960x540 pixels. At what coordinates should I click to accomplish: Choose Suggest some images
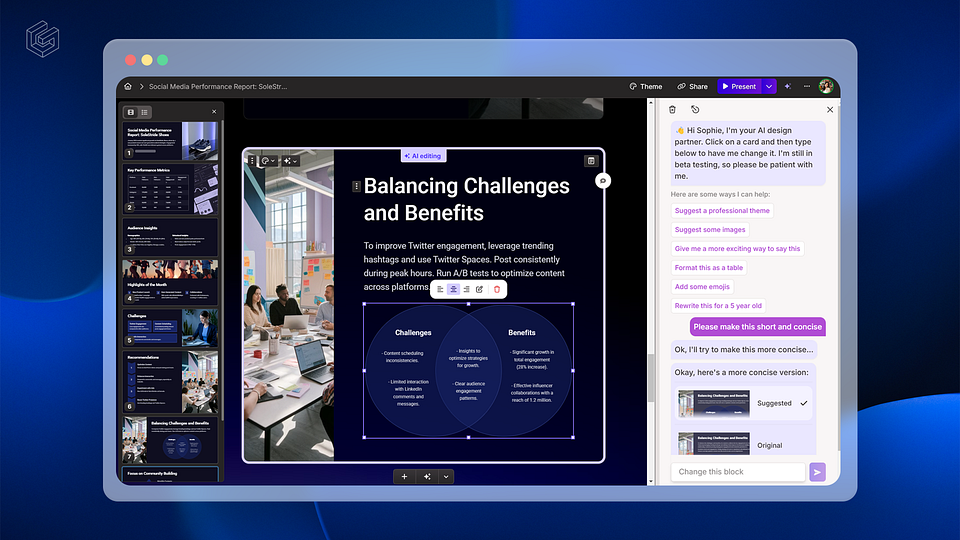pos(710,230)
